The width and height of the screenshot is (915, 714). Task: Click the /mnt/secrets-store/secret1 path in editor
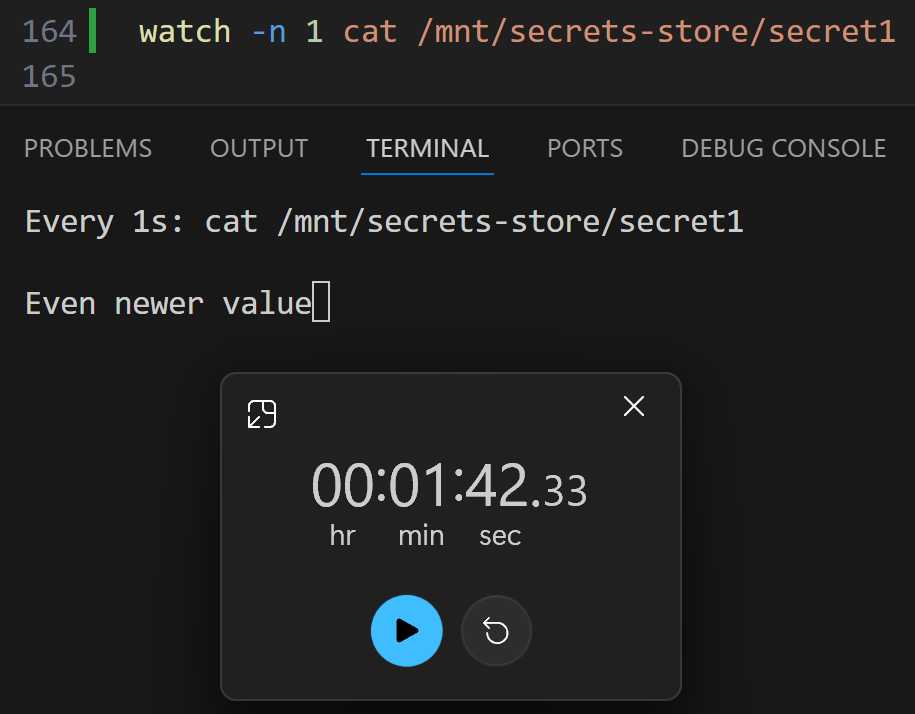(x=656, y=32)
